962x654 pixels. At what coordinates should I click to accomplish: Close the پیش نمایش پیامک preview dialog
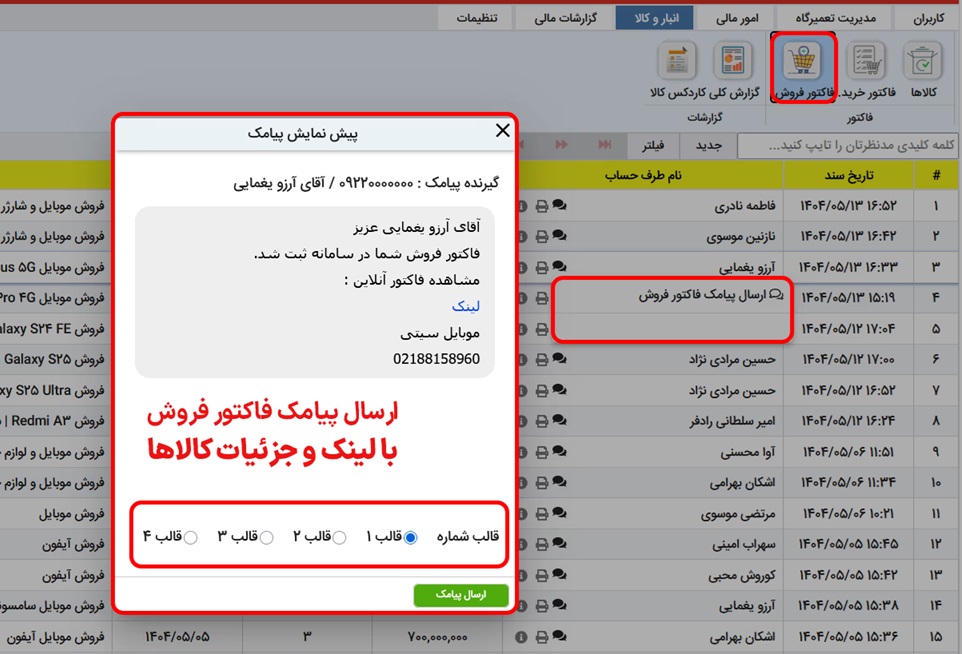pos(502,130)
